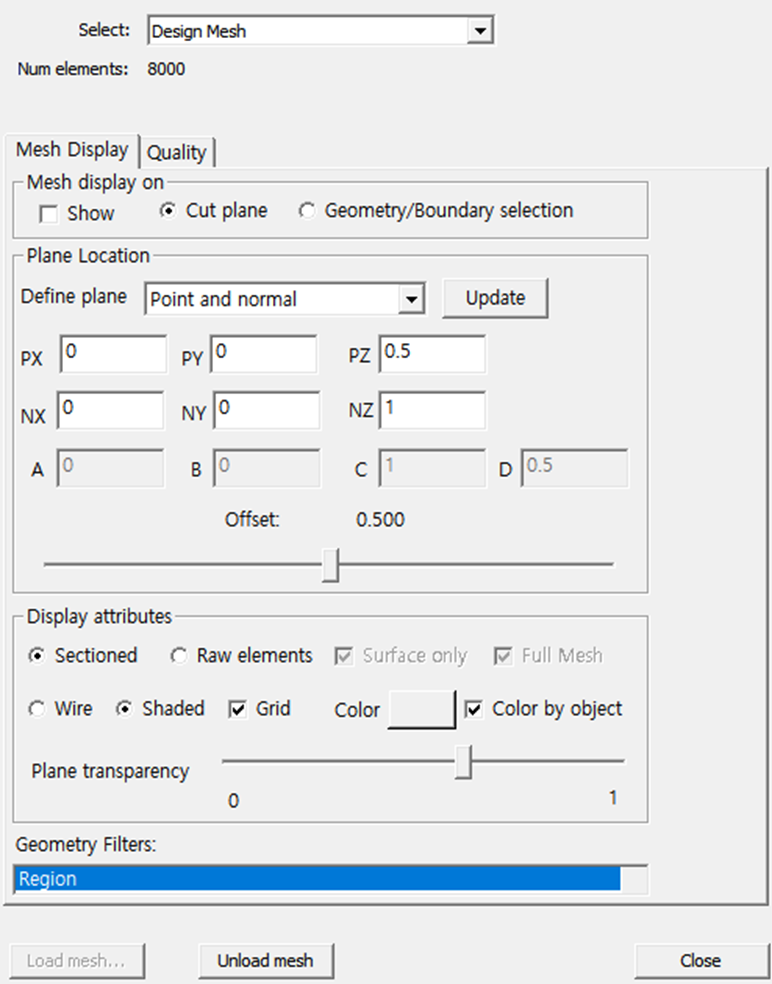Click the Unload mesh button
The width and height of the screenshot is (772, 984).
(266, 961)
